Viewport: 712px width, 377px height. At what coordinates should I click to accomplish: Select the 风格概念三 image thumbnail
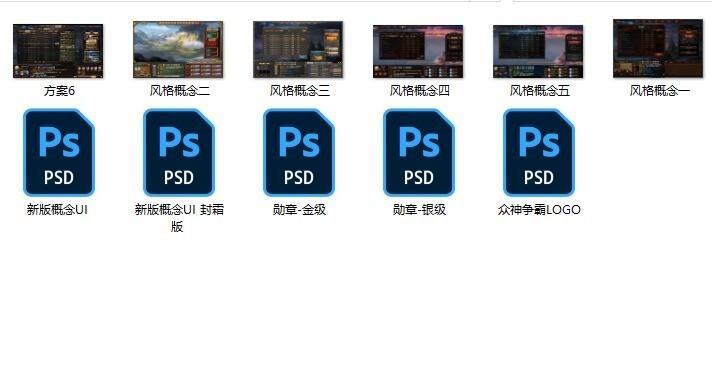coord(298,50)
